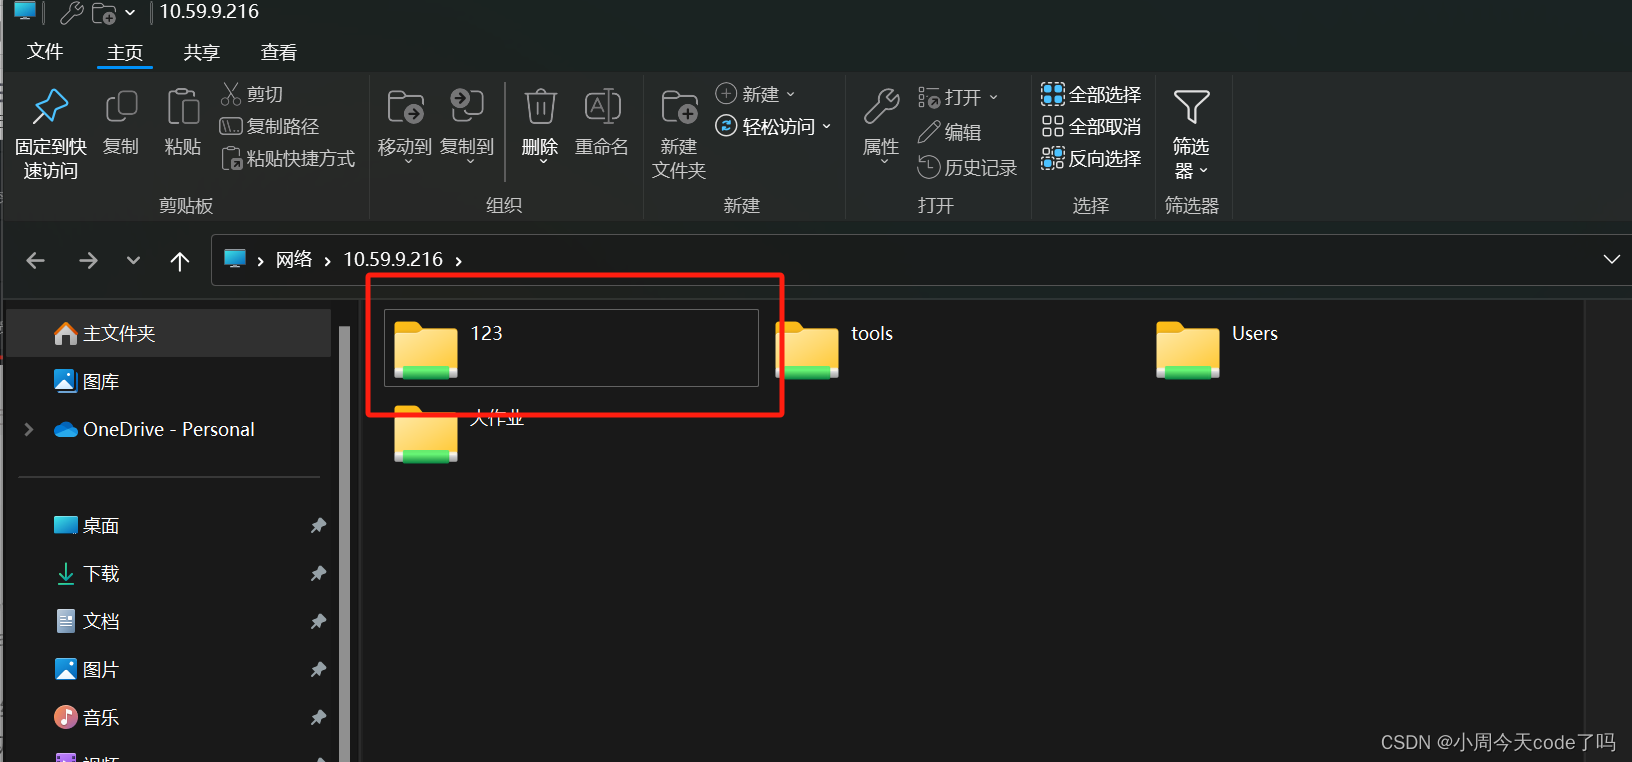1632x762 pixels.
Task: Click Select none (全部取消)
Action: pos(1091,126)
